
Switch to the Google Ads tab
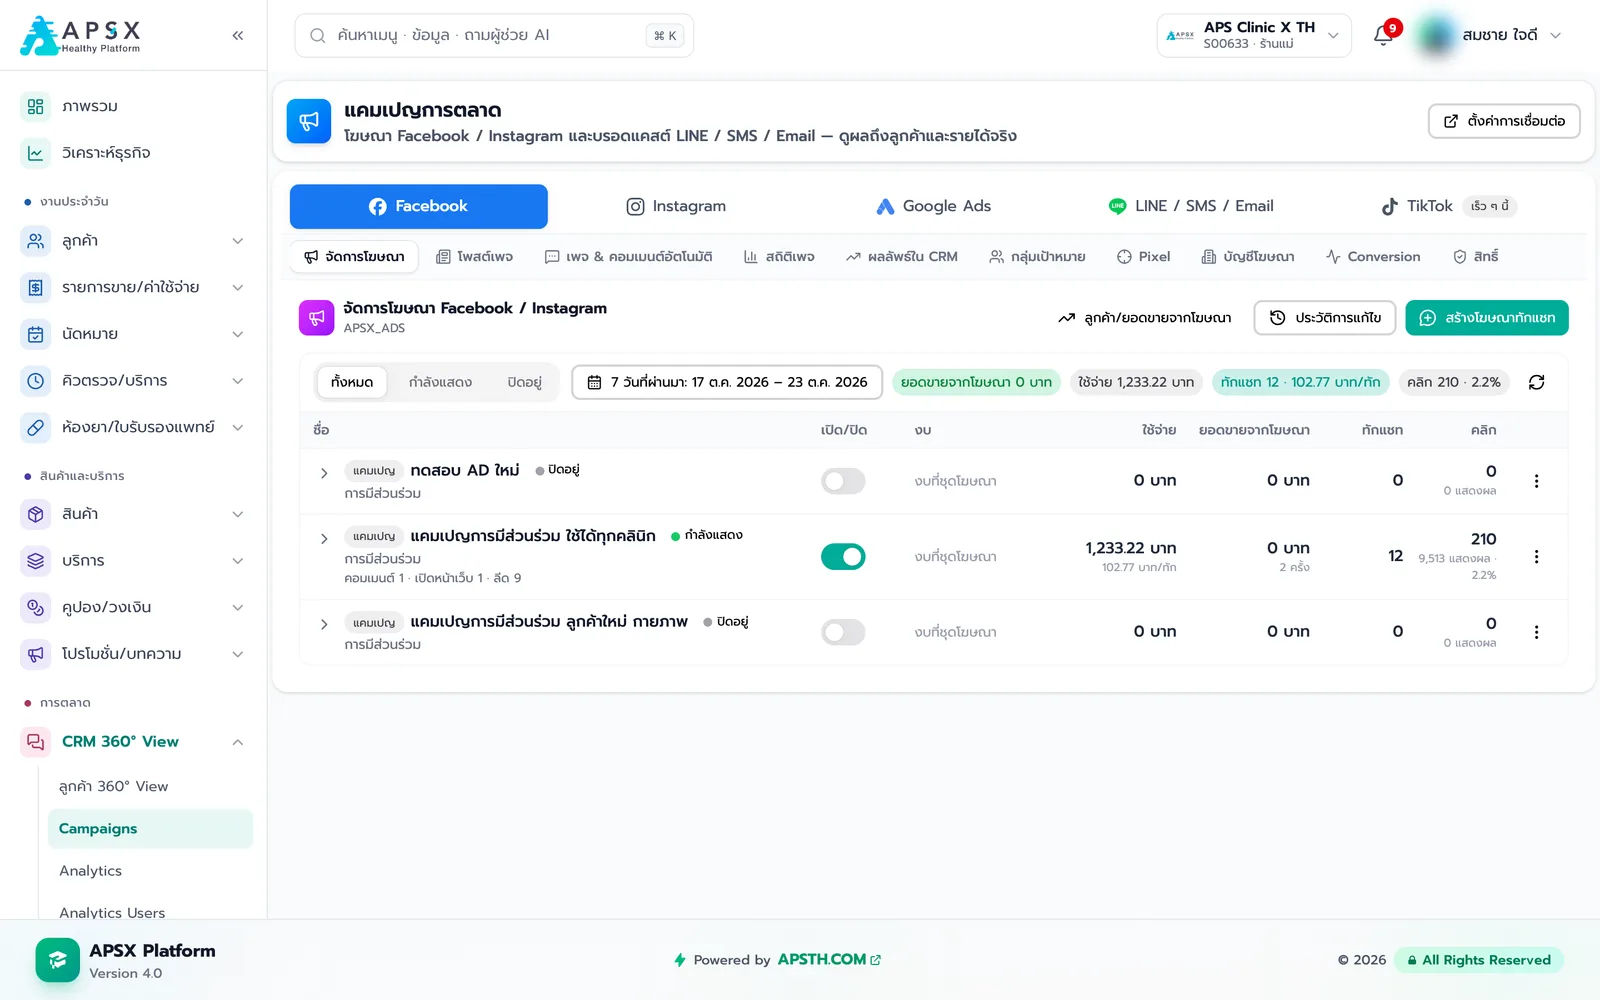(934, 206)
